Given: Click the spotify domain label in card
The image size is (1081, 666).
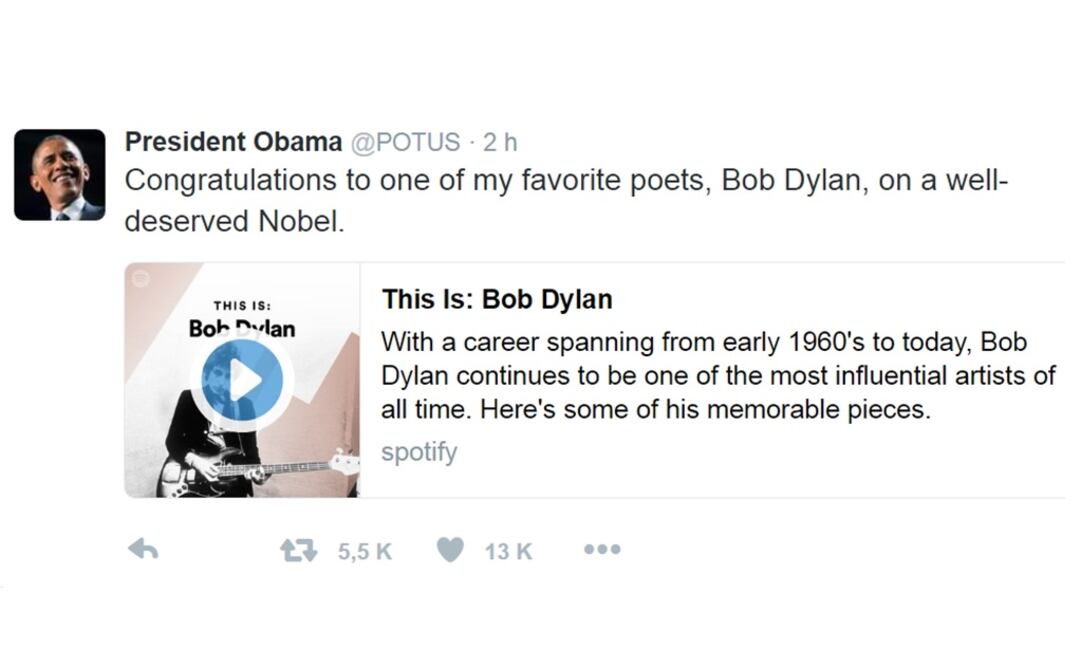Looking at the screenshot, I should [419, 452].
